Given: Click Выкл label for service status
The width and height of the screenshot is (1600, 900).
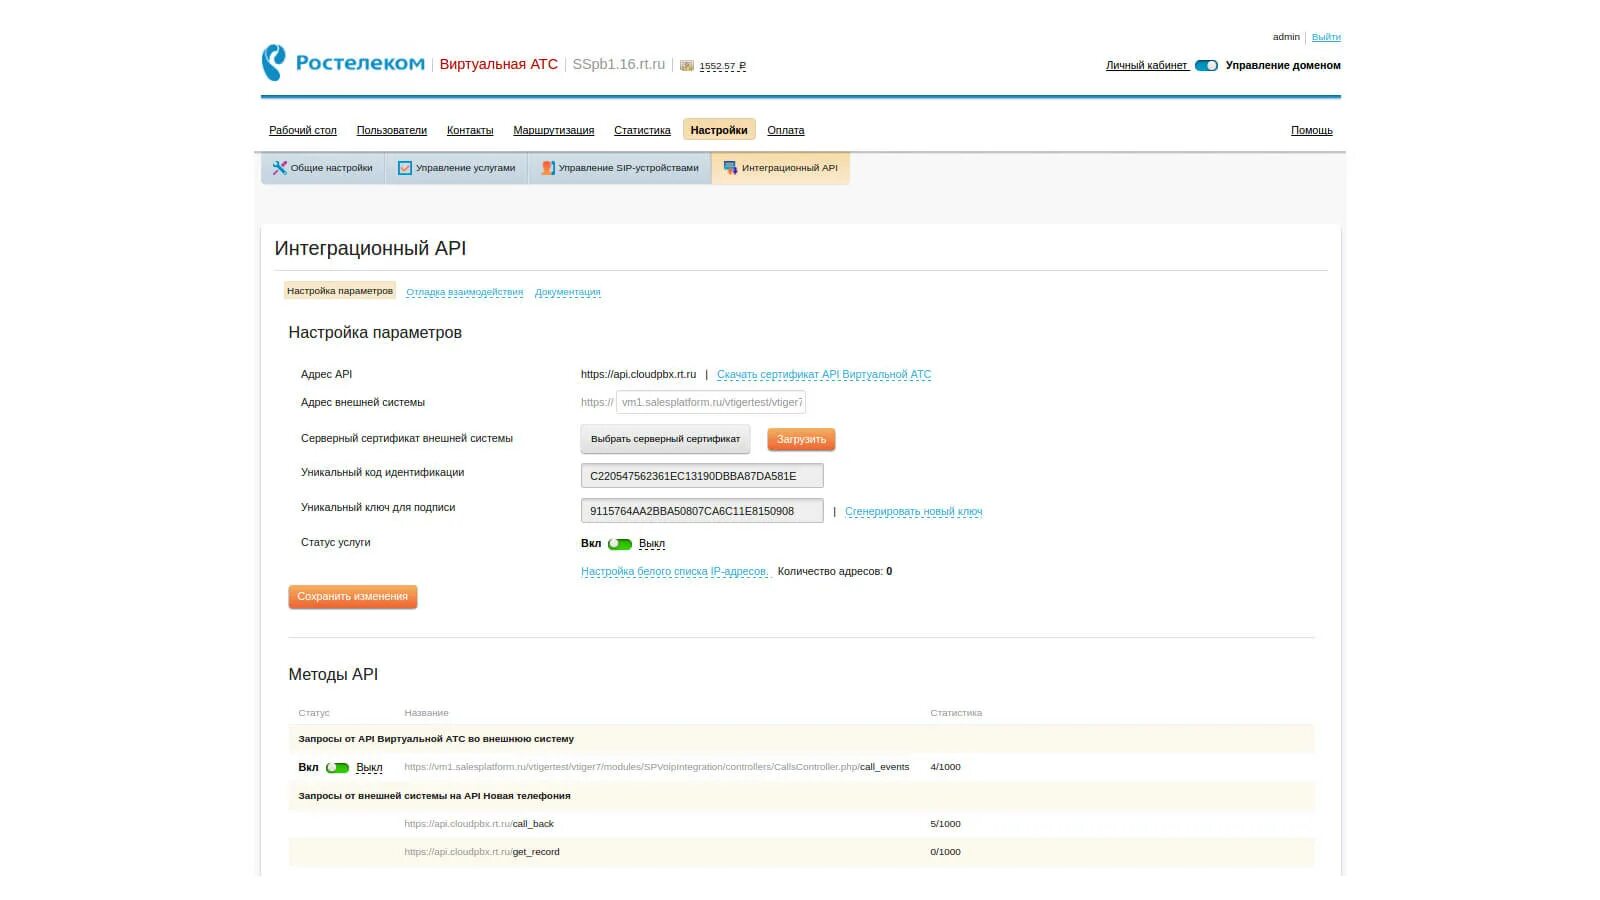Looking at the screenshot, I should click(652, 544).
